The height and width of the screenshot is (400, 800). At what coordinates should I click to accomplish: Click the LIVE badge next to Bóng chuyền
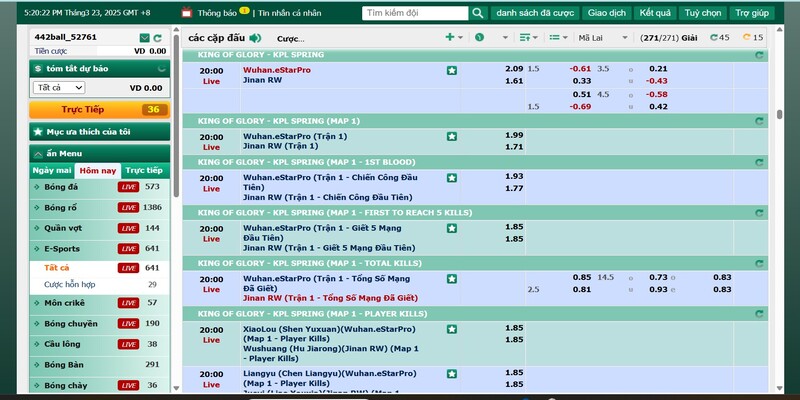[128, 323]
